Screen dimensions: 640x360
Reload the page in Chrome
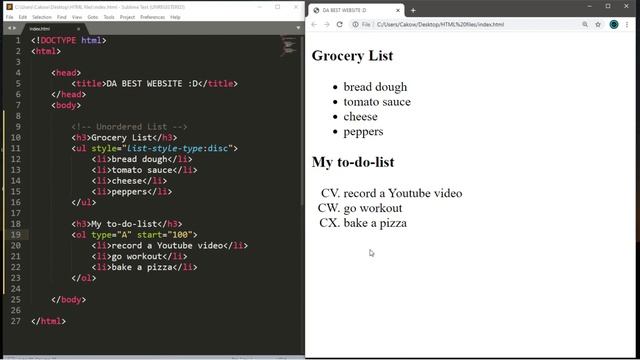(x=340, y=24)
